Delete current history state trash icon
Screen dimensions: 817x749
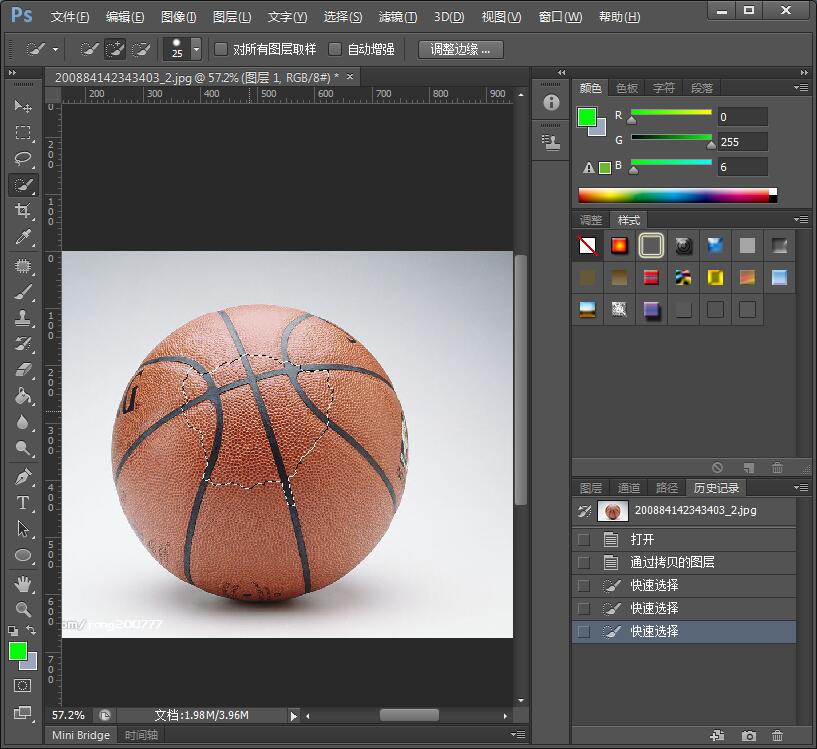pyautogui.click(x=777, y=735)
